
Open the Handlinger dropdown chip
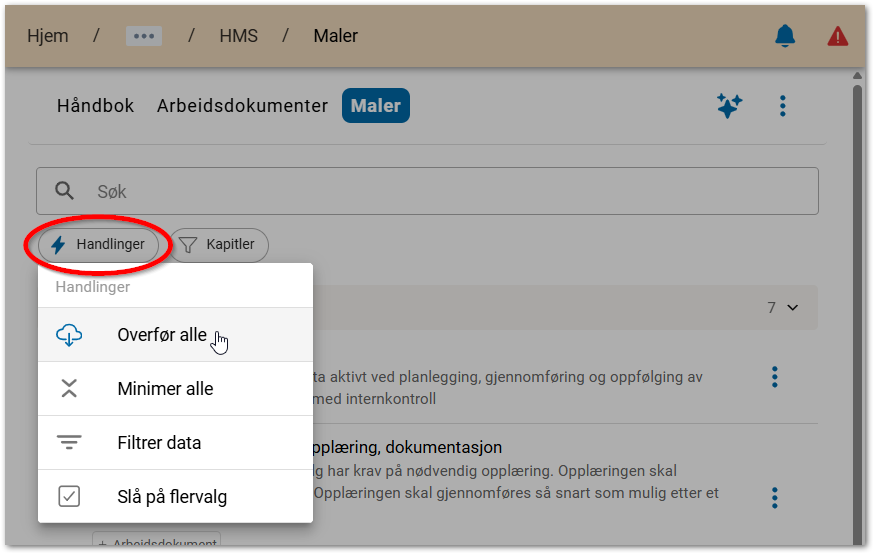99,244
